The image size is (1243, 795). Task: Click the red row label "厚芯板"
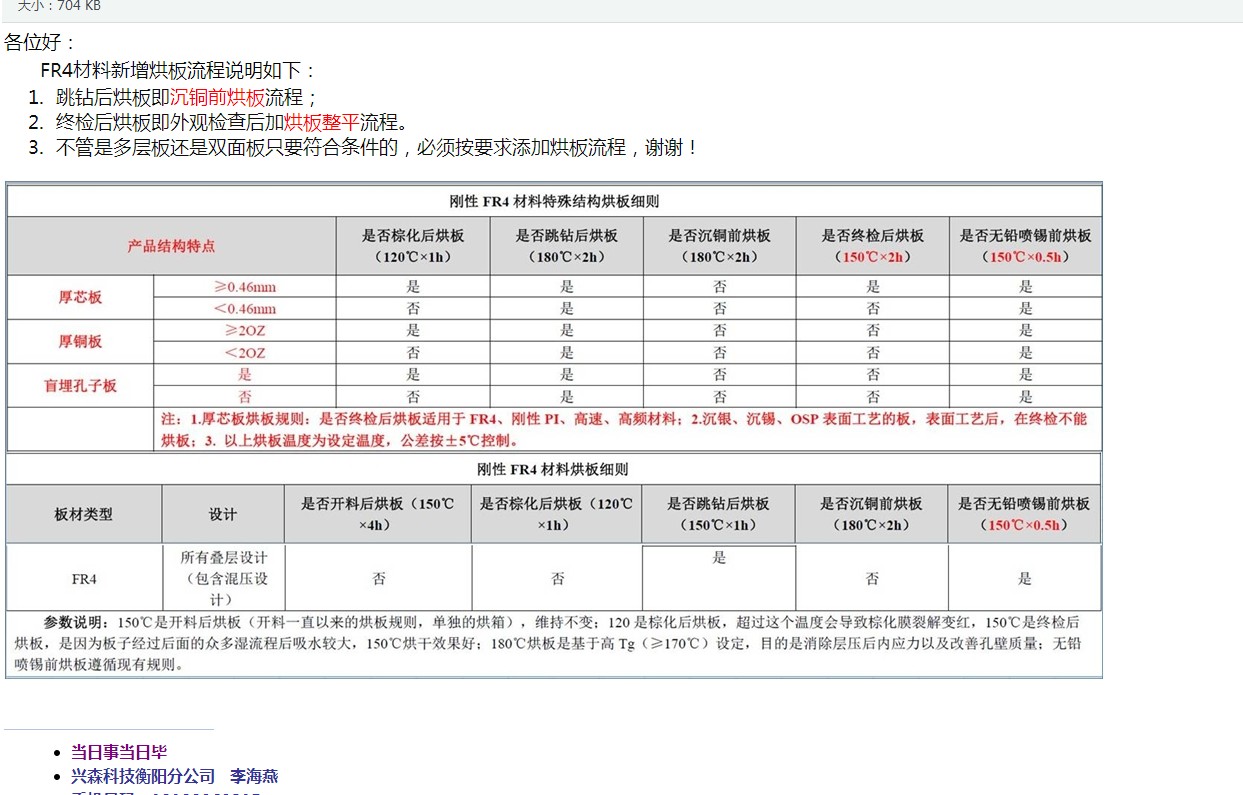(80, 298)
